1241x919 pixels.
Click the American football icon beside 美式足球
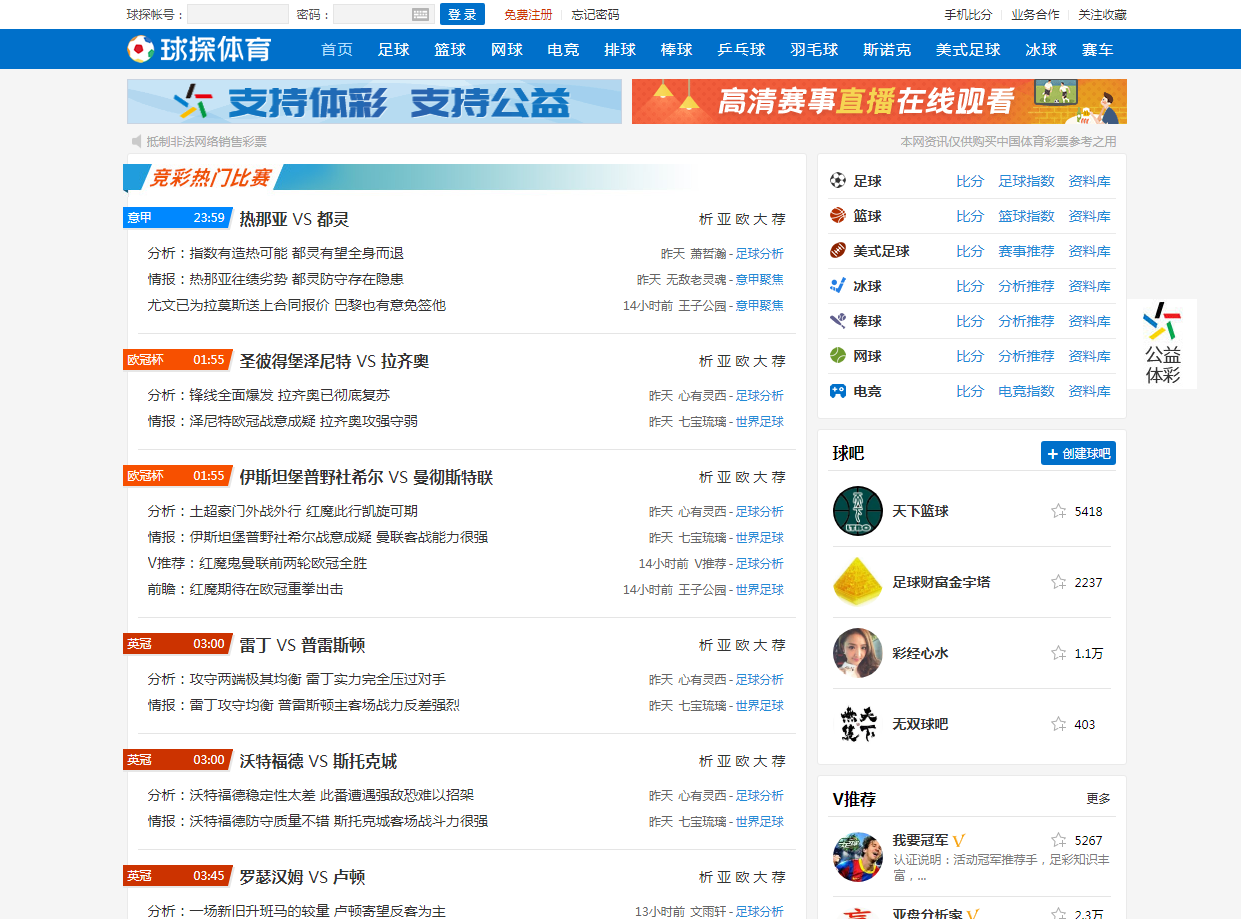838,251
